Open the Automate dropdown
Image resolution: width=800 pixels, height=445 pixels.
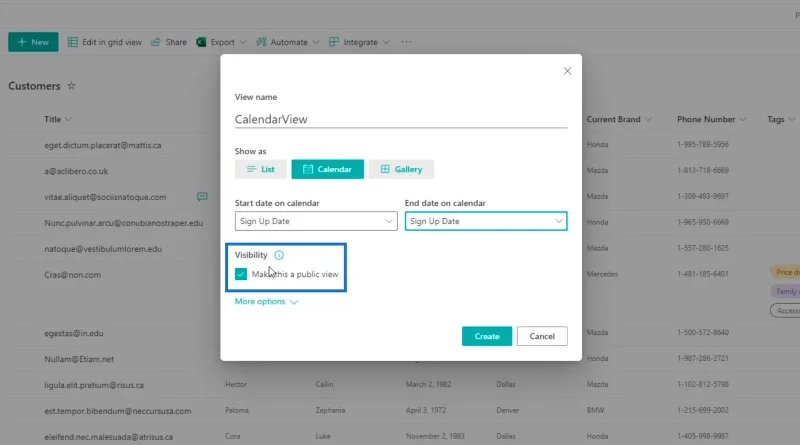[x=288, y=42]
